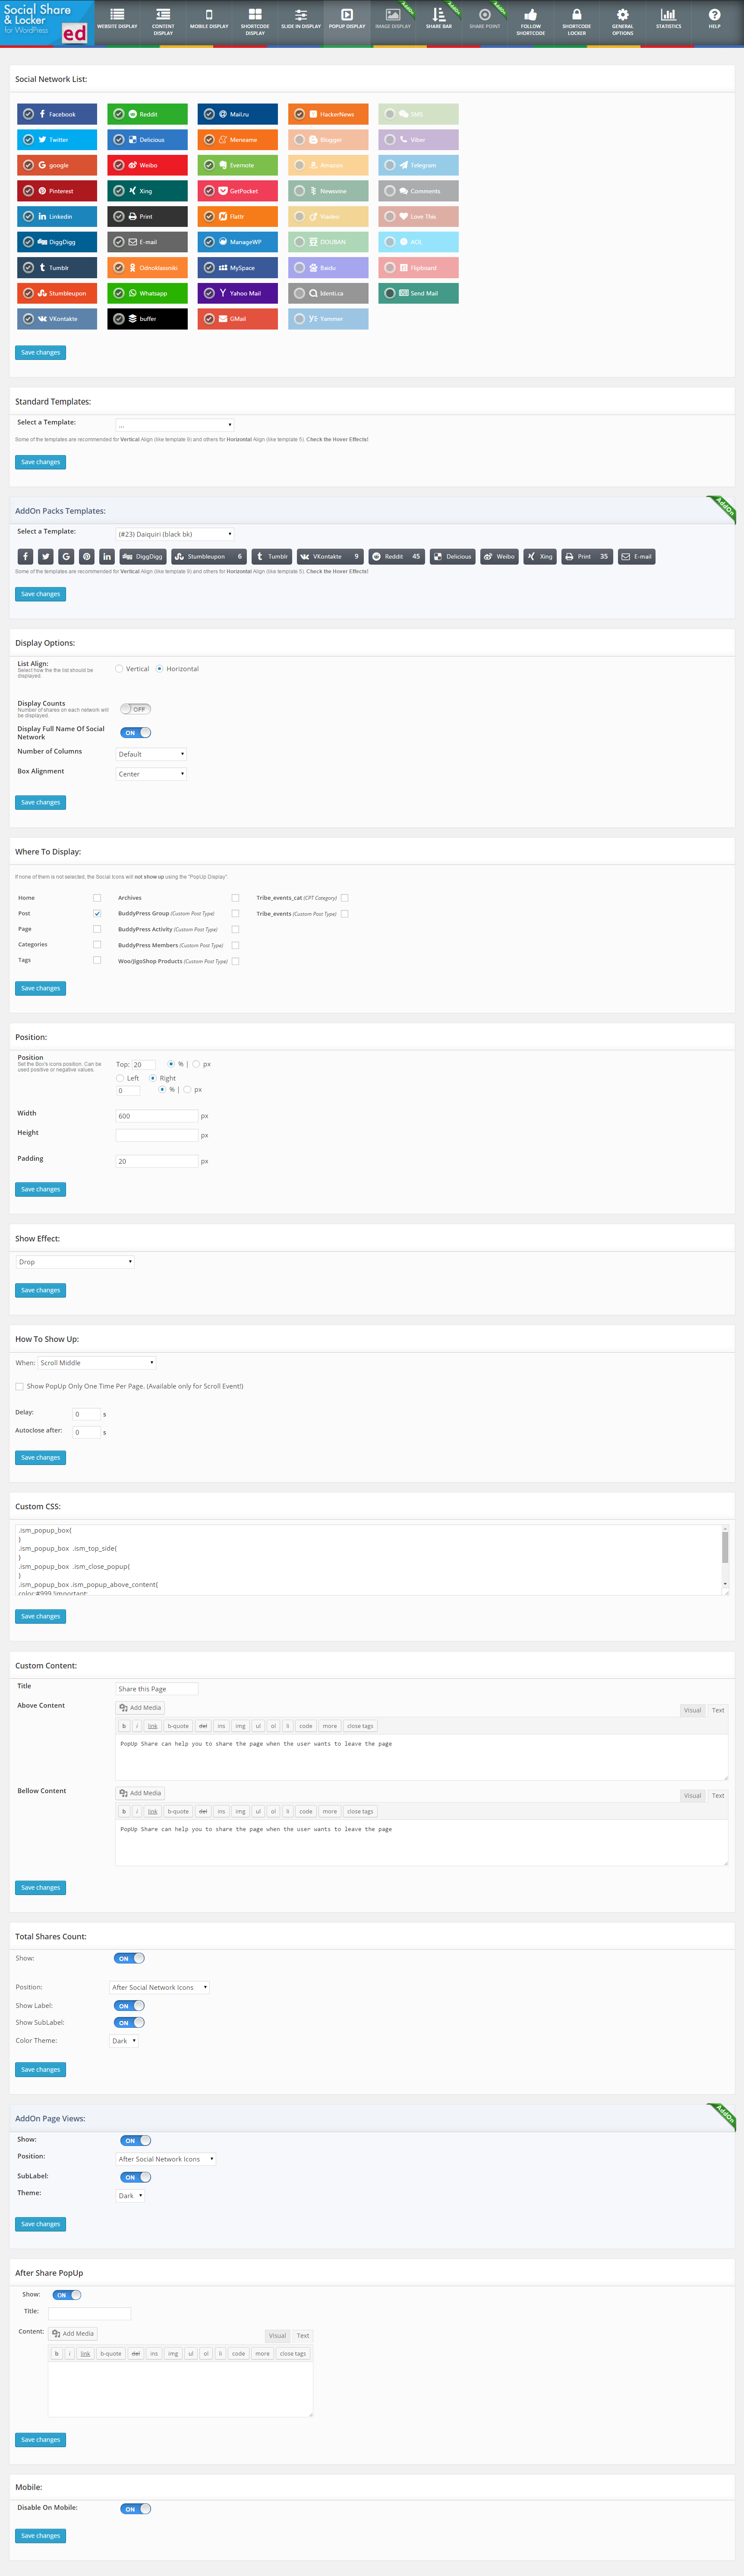Viewport: 744px width, 2576px height.
Task: Click the Print preview share button with count 35
Action: [x=586, y=556]
